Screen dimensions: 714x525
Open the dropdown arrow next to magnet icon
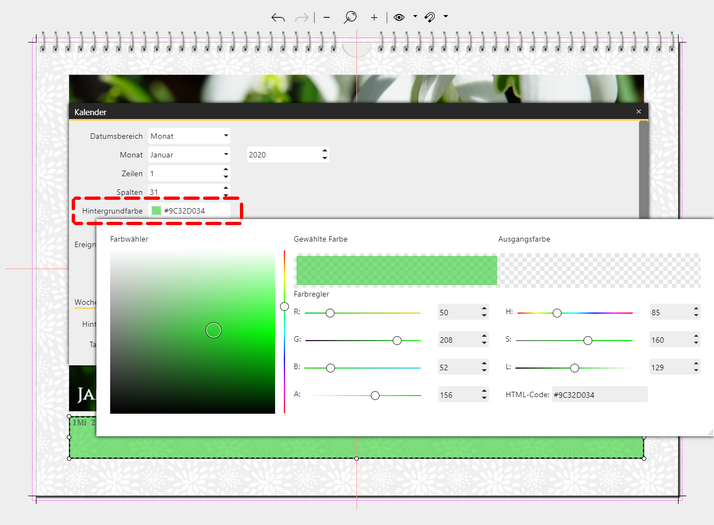point(445,17)
